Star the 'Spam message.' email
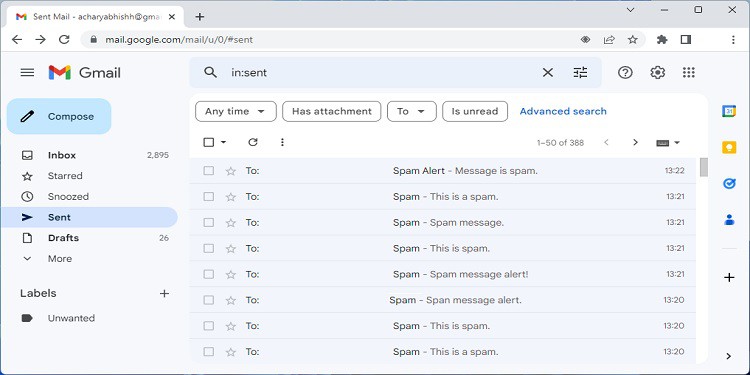This screenshot has height=375, width=750. (231, 222)
